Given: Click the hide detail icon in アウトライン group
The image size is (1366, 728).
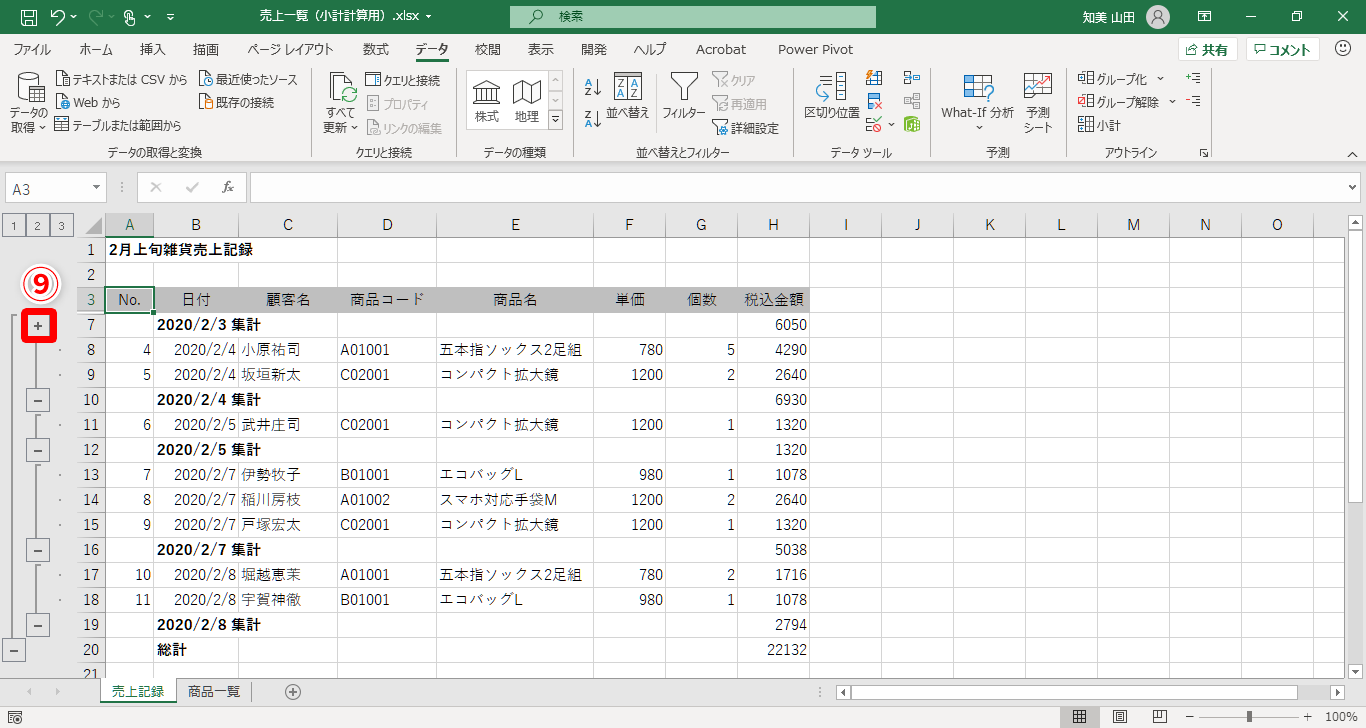Looking at the screenshot, I should [1192, 100].
